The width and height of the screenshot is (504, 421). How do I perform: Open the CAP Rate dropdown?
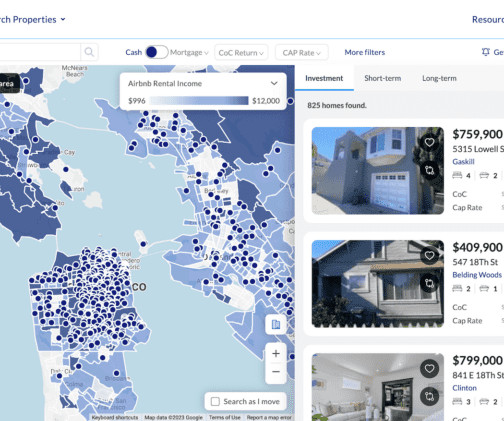(x=302, y=53)
